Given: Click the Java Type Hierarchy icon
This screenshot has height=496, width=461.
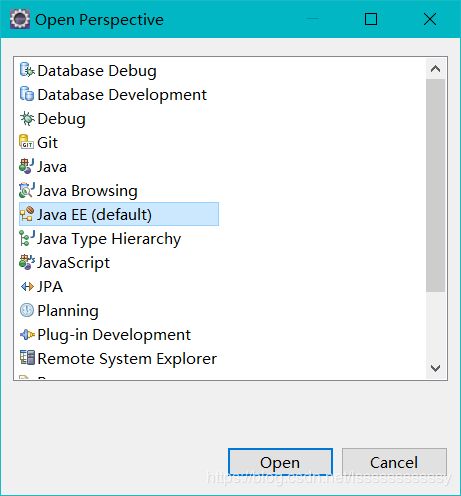Looking at the screenshot, I should pos(27,238).
